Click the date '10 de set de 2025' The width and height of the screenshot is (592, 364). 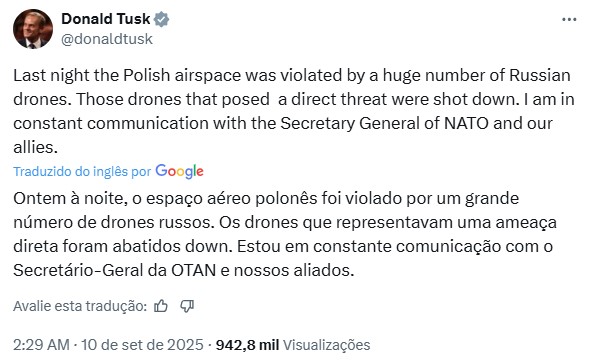click(142, 345)
